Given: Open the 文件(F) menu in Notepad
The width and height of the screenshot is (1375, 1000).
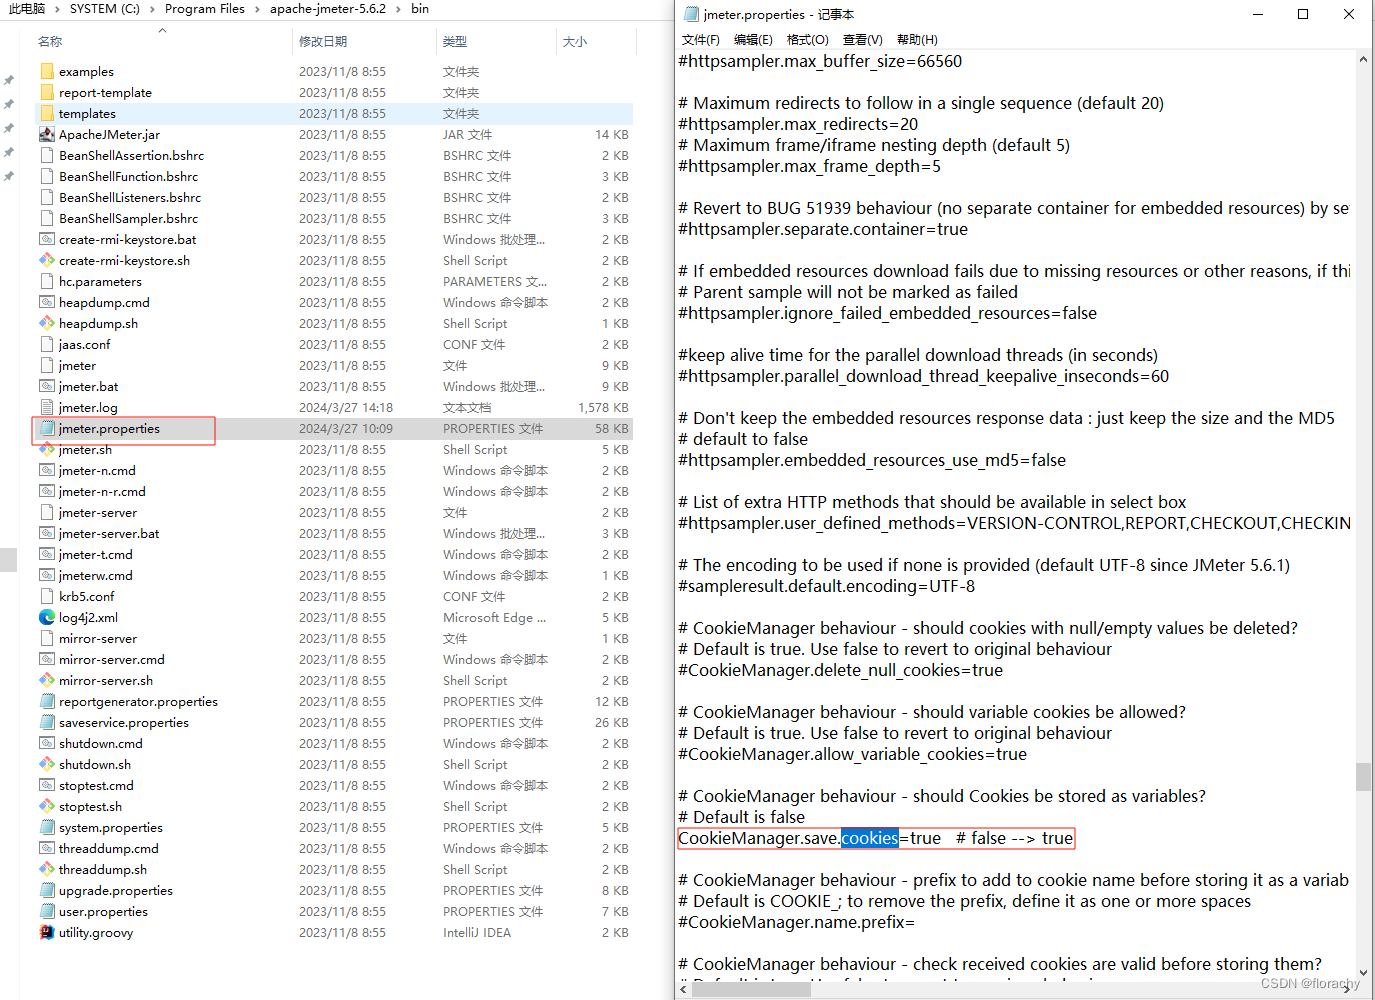Looking at the screenshot, I should pos(701,40).
